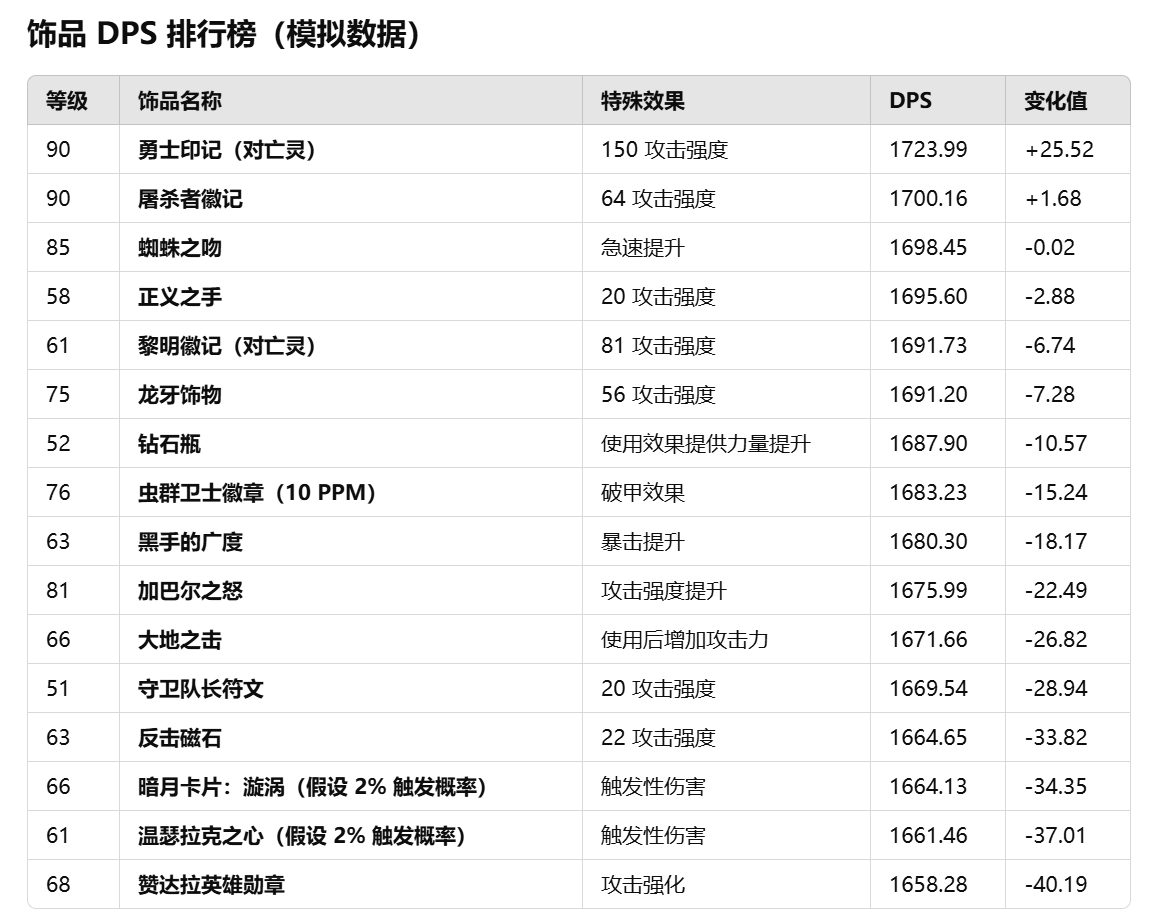Click the 特殊效果 column header
The width and height of the screenshot is (1171, 921).
click(x=625, y=101)
